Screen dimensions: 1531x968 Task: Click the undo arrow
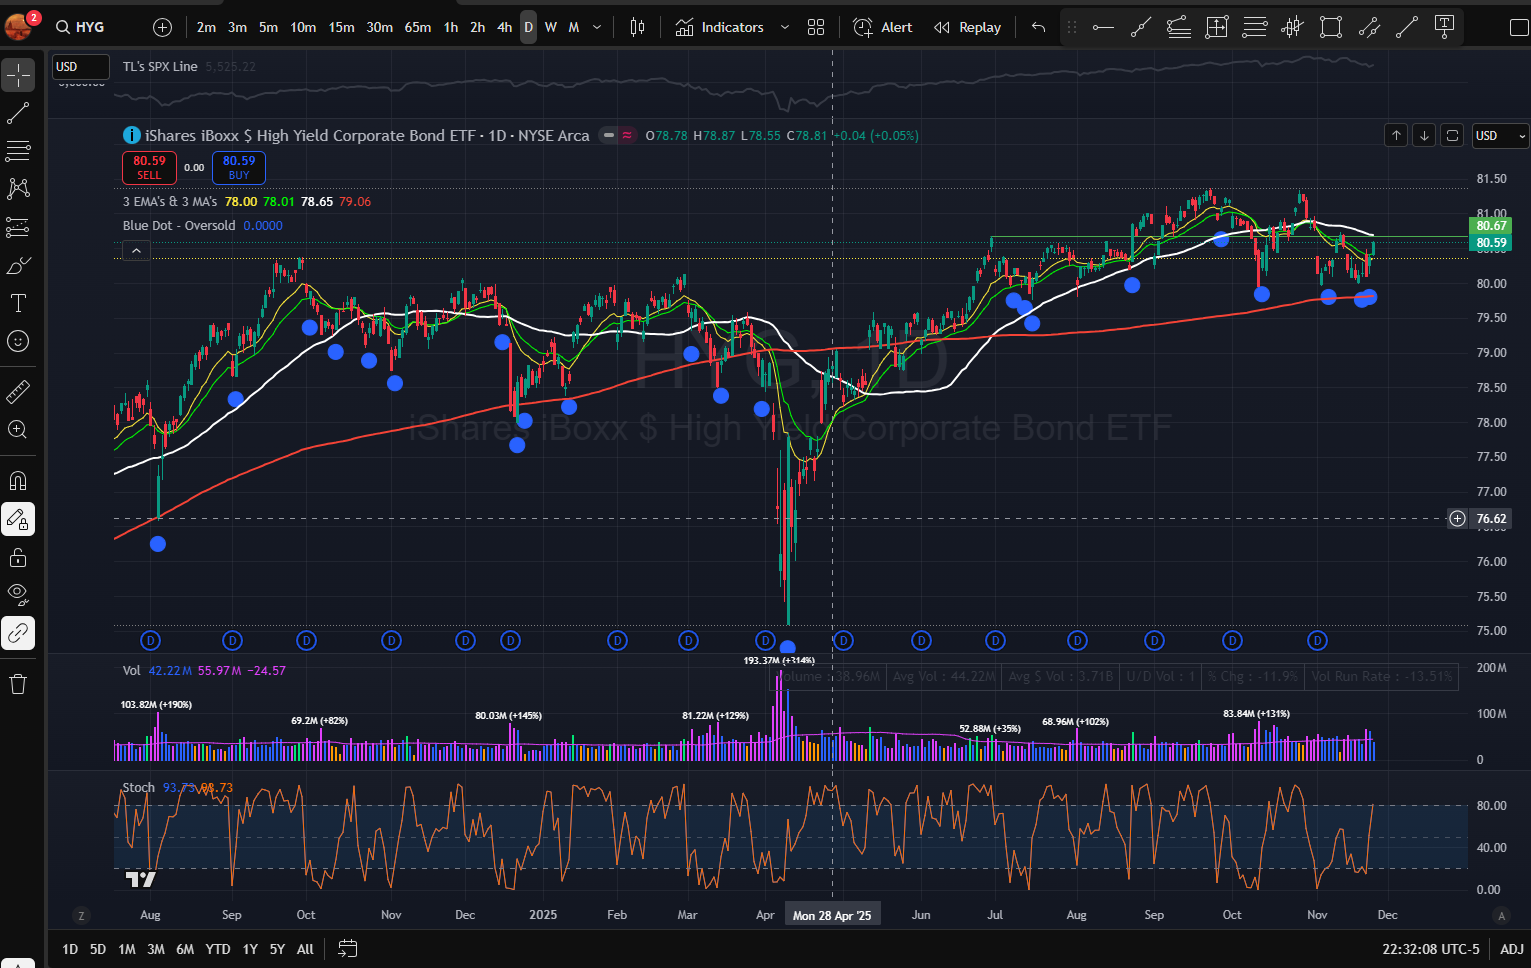[x=1038, y=27]
